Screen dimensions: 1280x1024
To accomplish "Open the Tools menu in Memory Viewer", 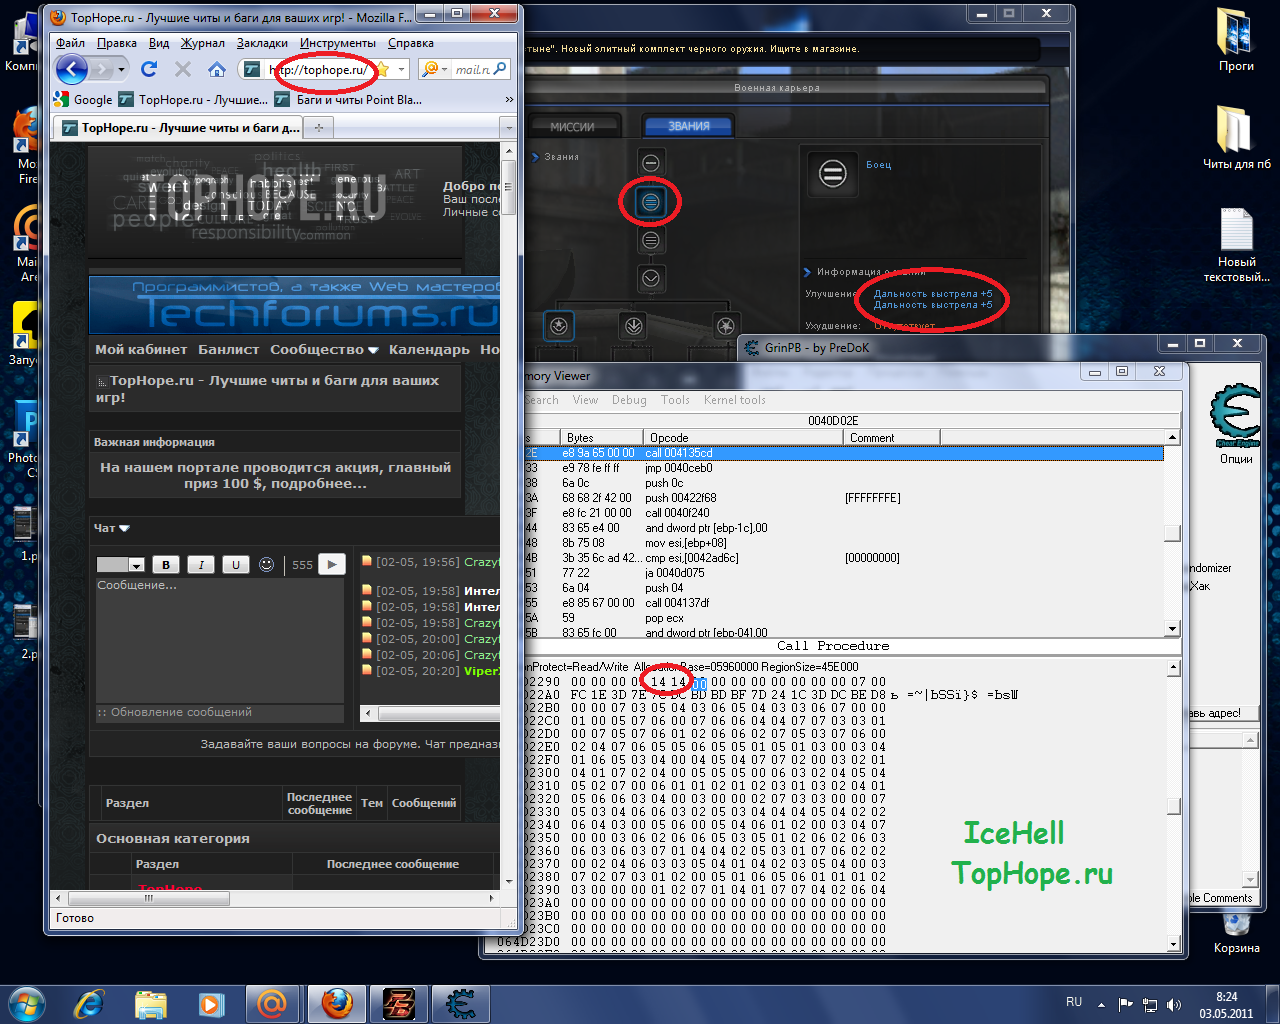I will tap(675, 400).
